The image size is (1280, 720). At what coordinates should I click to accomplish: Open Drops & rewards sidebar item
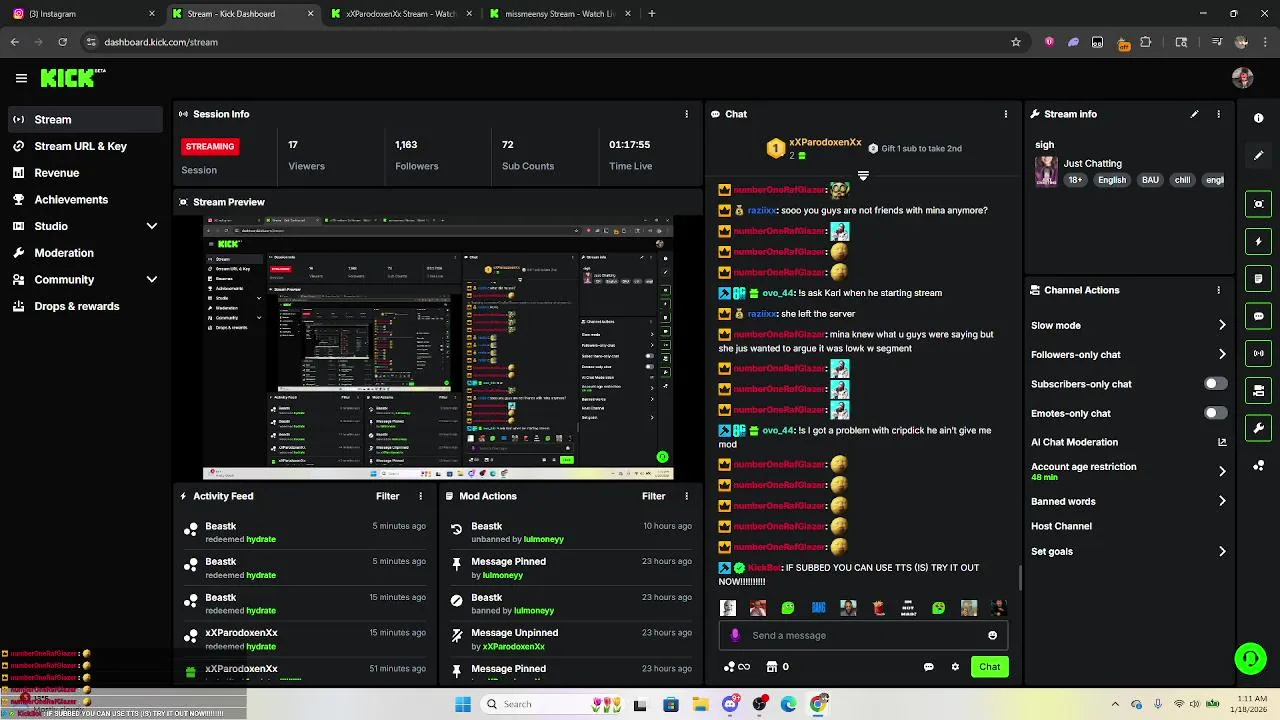click(85, 306)
